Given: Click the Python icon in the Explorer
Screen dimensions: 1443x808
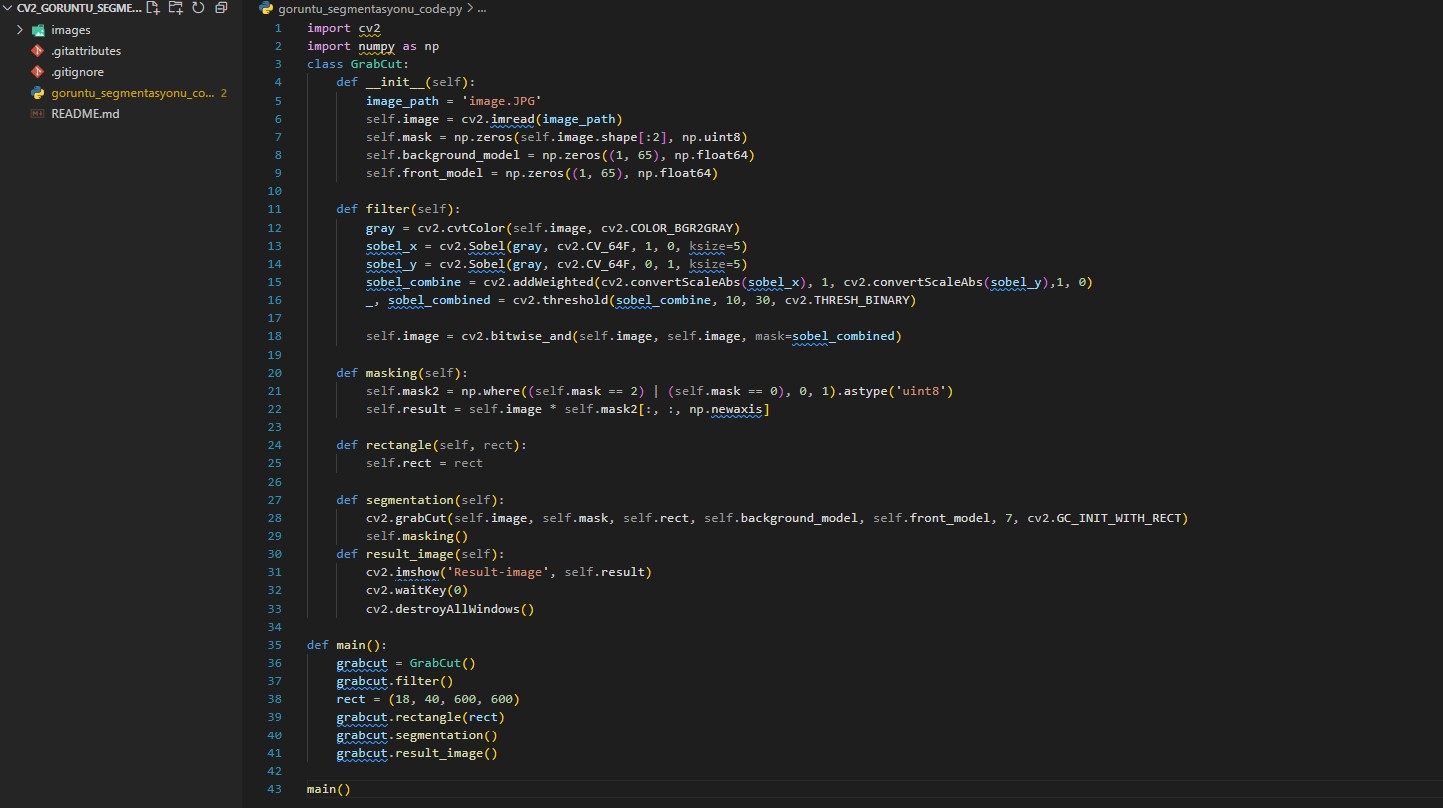Looking at the screenshot, I should [x=38, y=93].
